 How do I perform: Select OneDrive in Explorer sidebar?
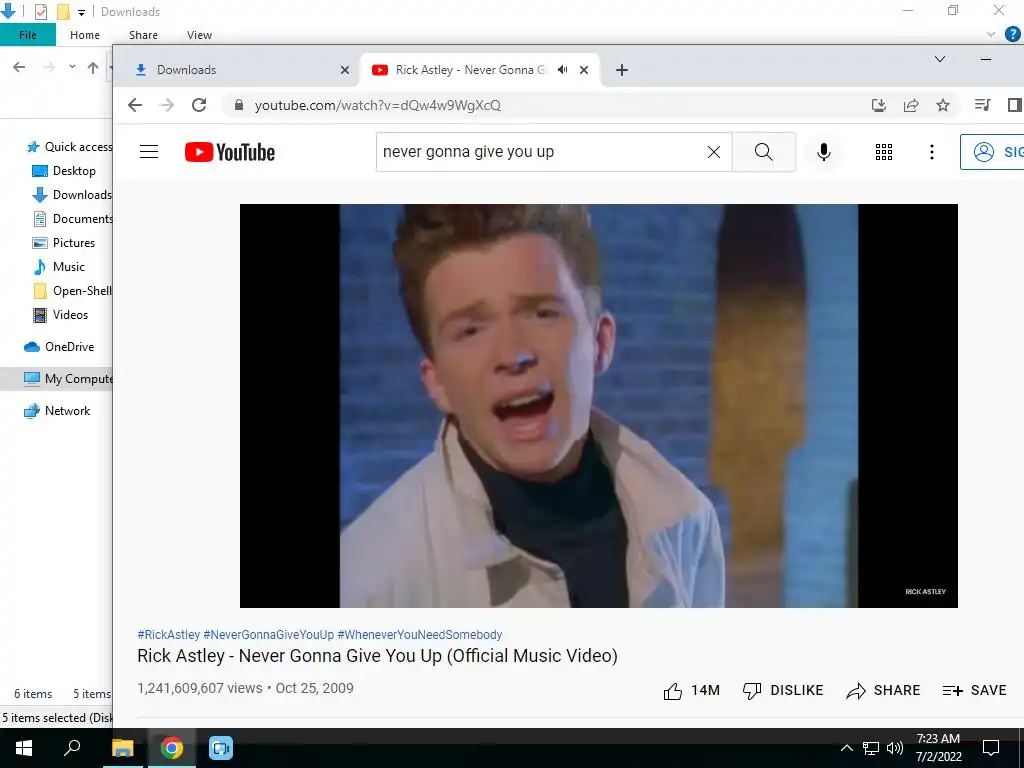point(59,347)
